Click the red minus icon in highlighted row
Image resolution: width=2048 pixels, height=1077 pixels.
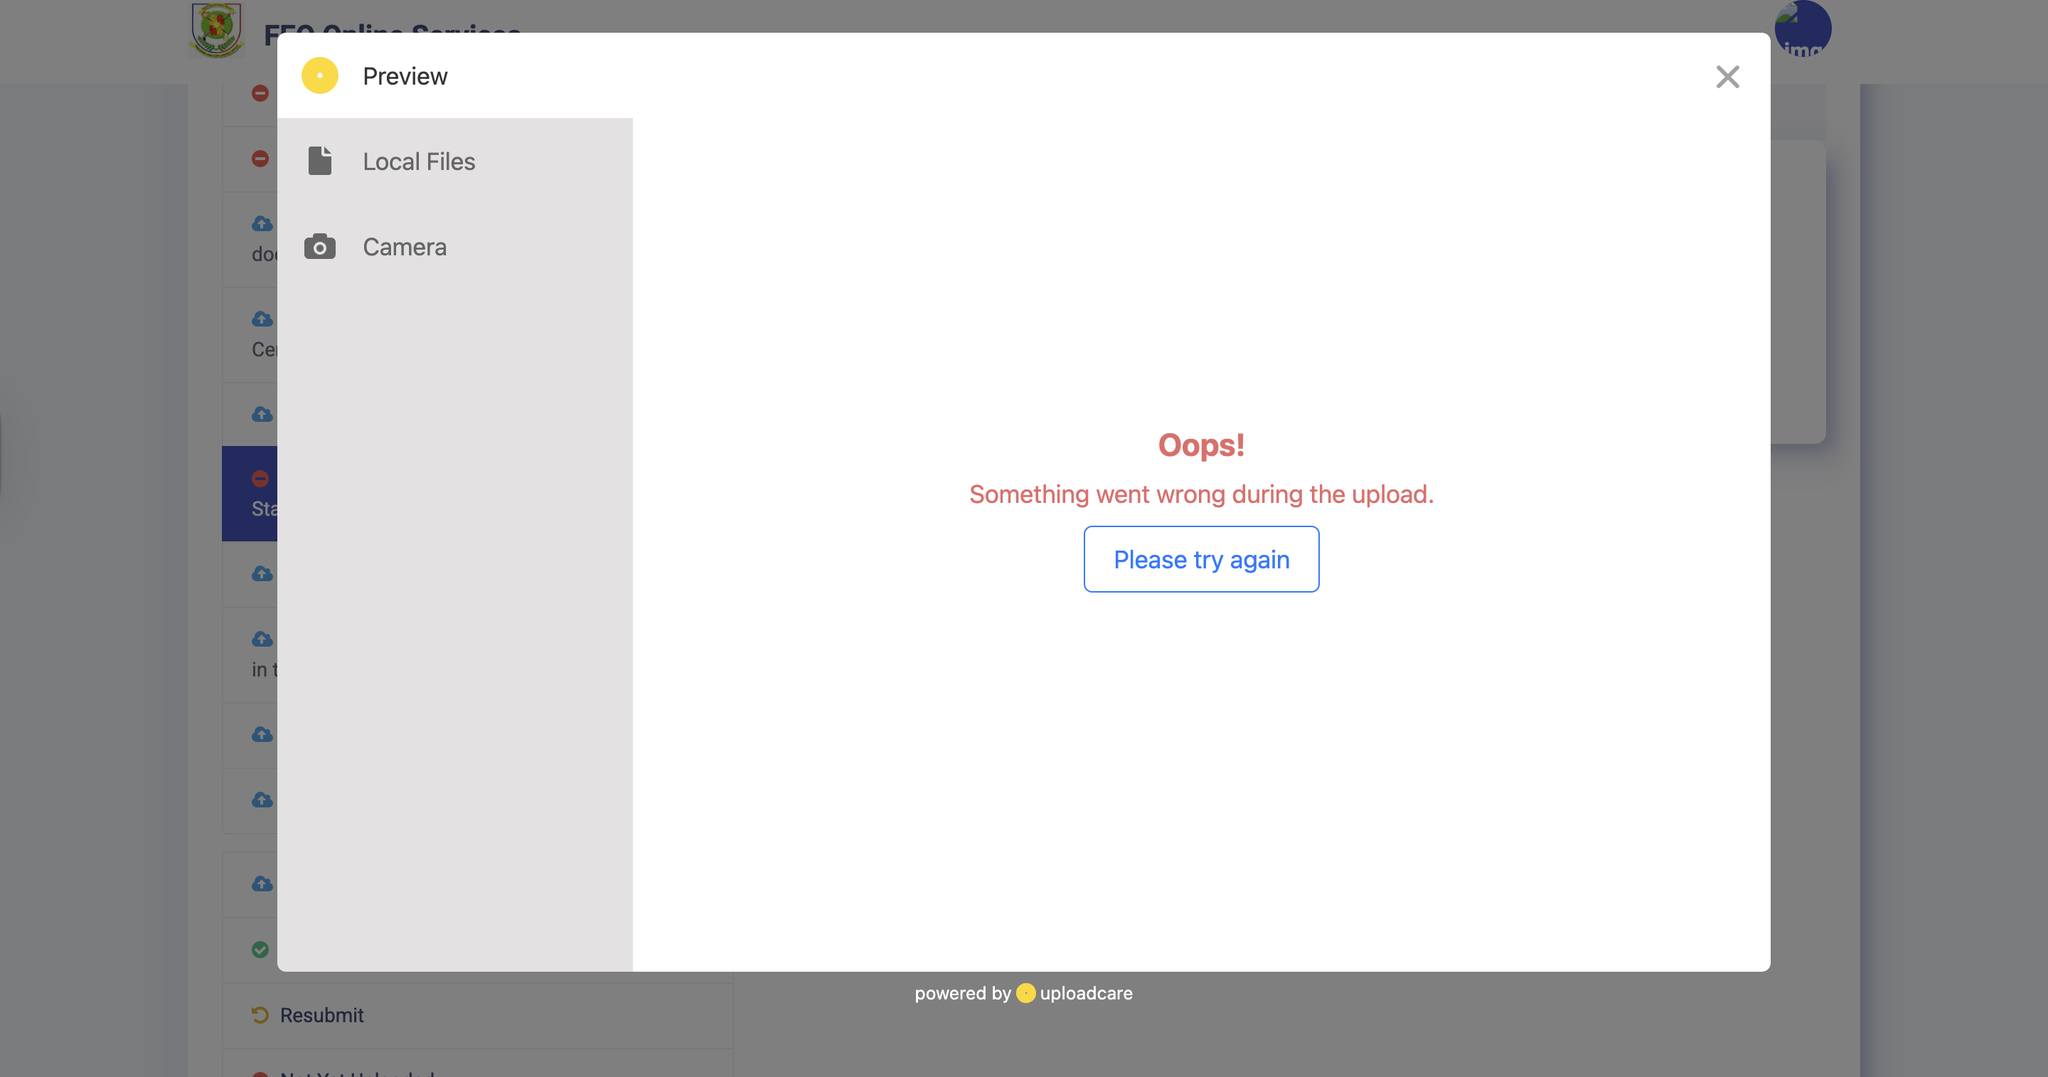(x=260, y=478)
